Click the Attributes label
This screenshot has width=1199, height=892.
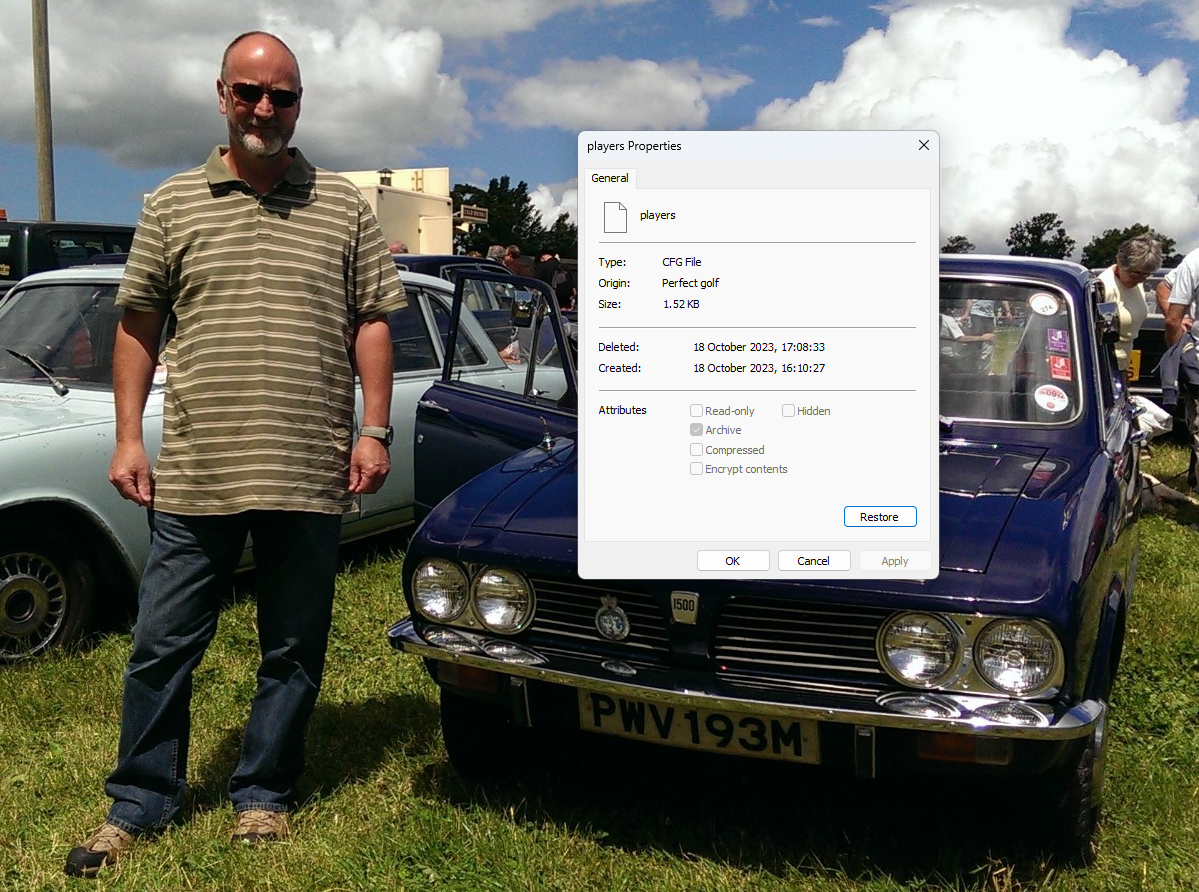point(622,410)
